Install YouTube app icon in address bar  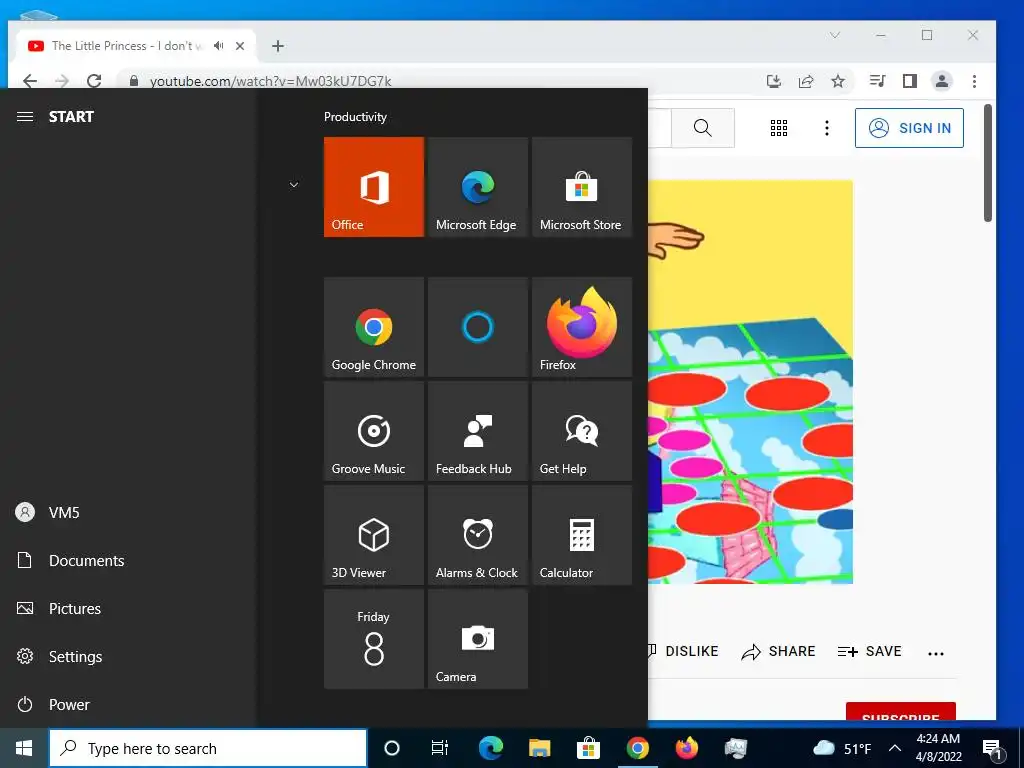pyautogui.click(x=774, y=81)
